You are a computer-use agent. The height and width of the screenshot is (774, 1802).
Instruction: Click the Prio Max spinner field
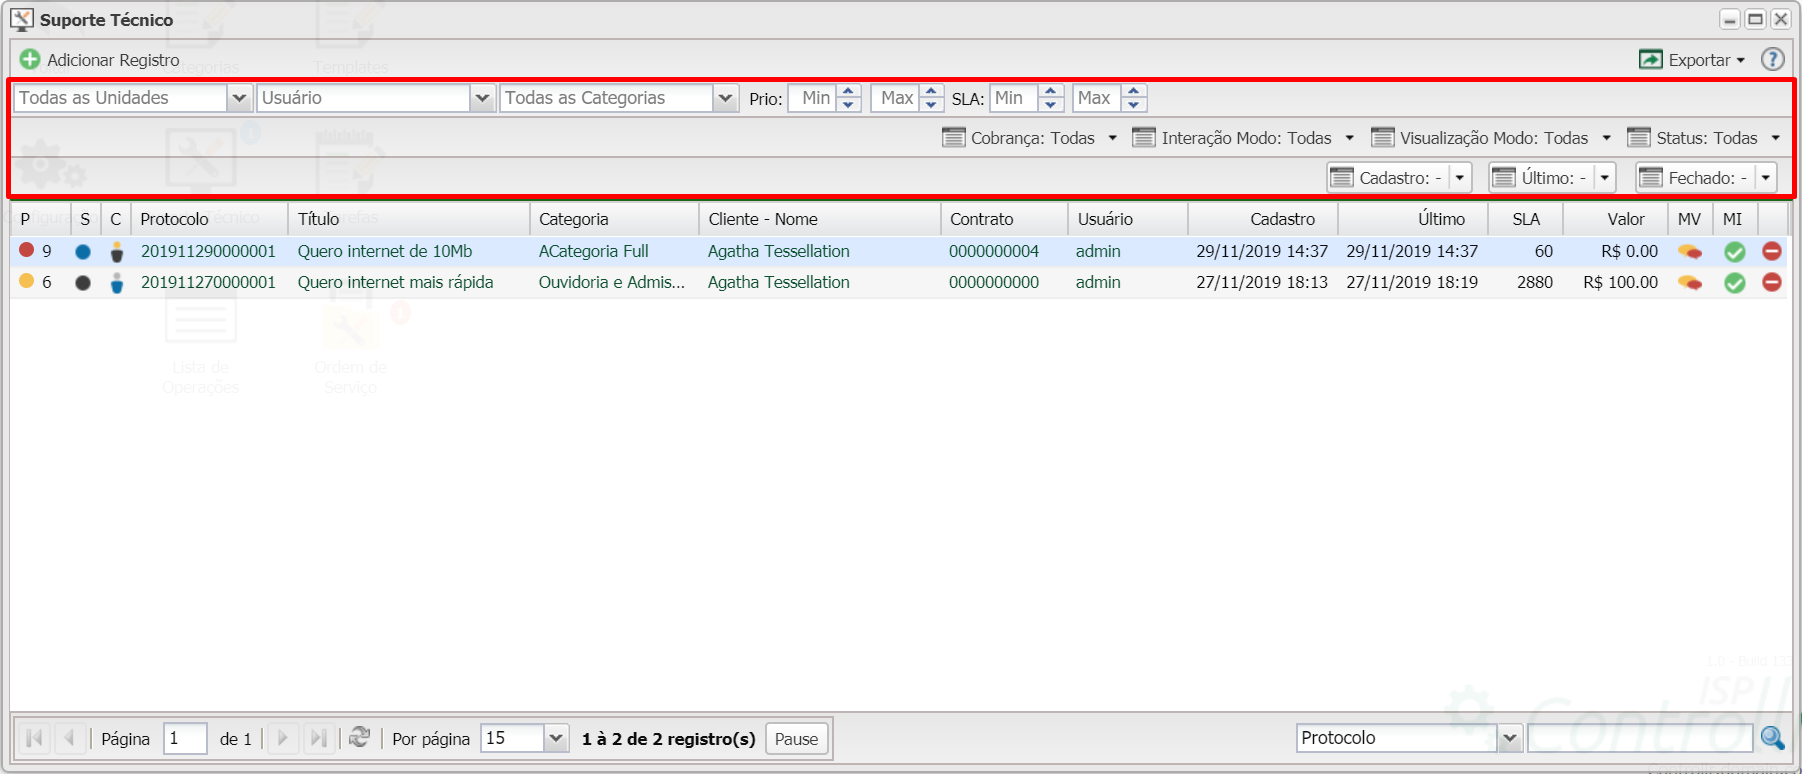point(895,98)
